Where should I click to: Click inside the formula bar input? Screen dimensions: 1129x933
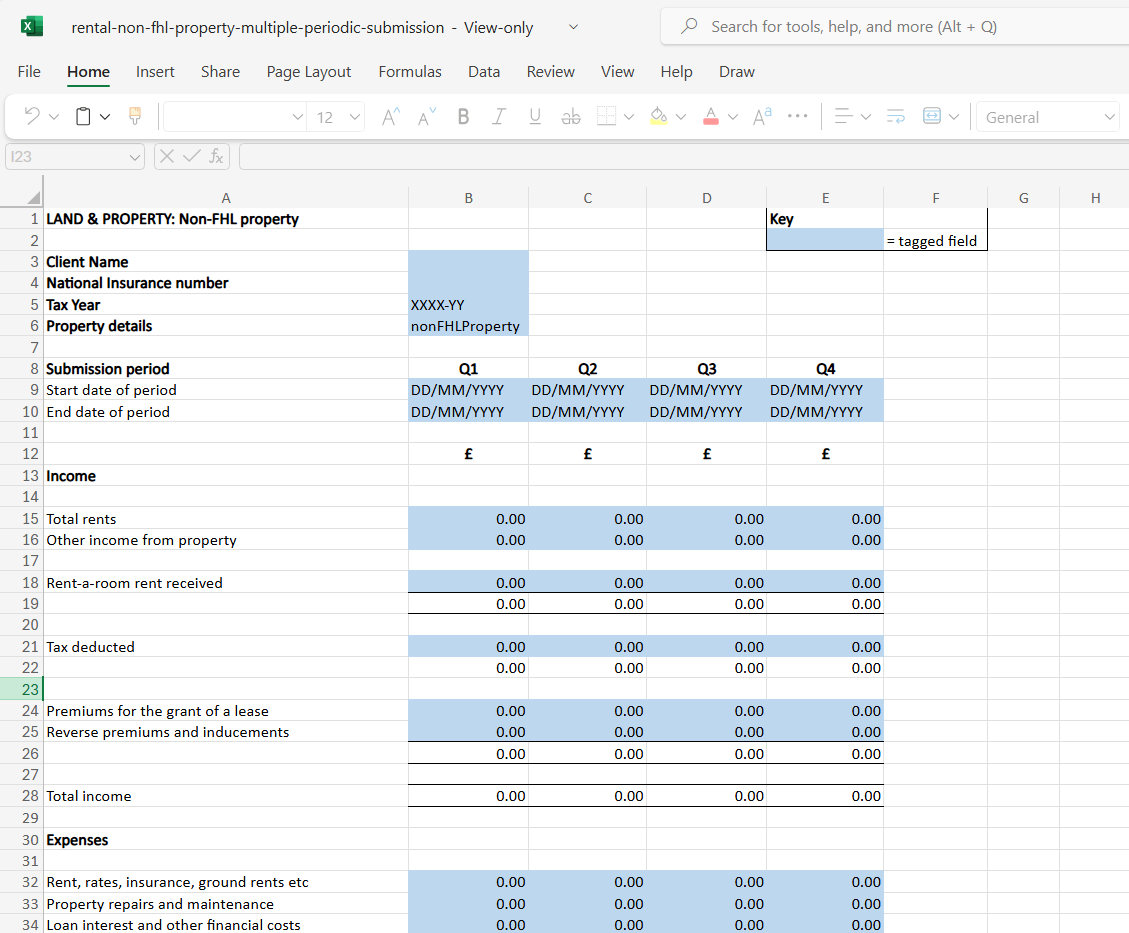click(x=684, y=156)
